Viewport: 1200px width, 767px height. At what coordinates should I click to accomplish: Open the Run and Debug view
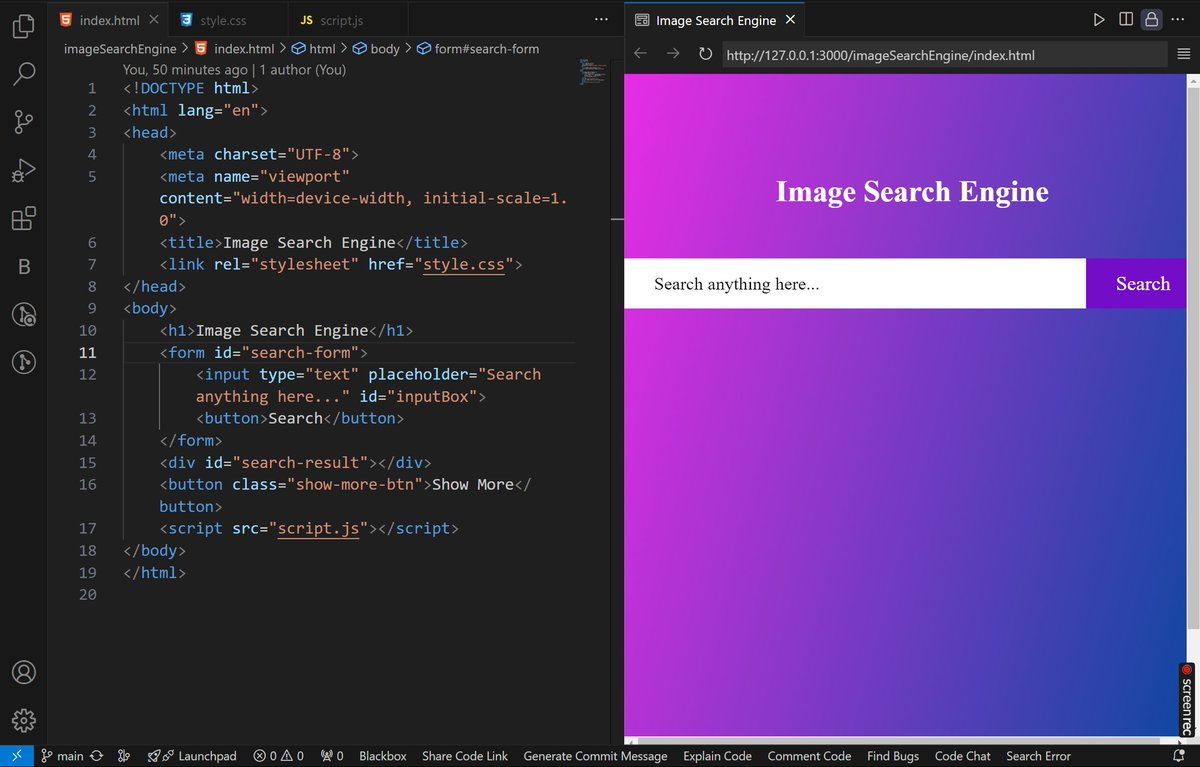tap(23, 170)
